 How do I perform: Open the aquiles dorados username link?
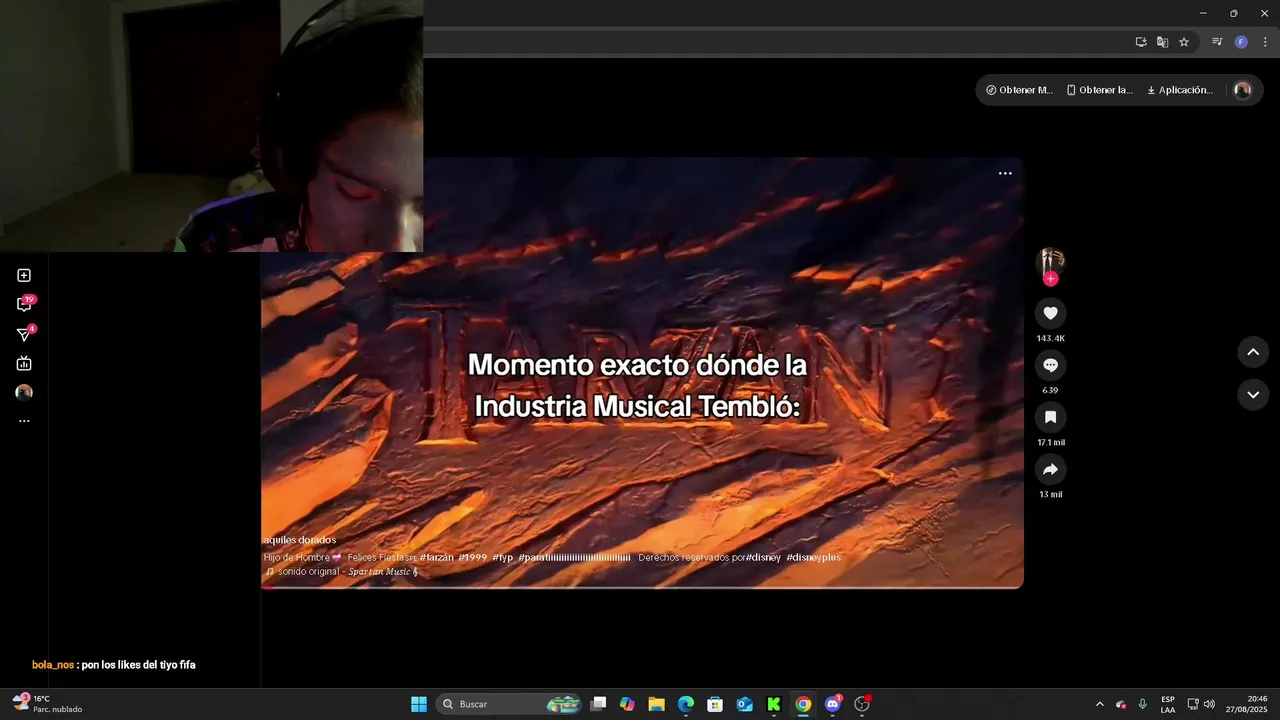pyautogui.click(x=299, y=540)
